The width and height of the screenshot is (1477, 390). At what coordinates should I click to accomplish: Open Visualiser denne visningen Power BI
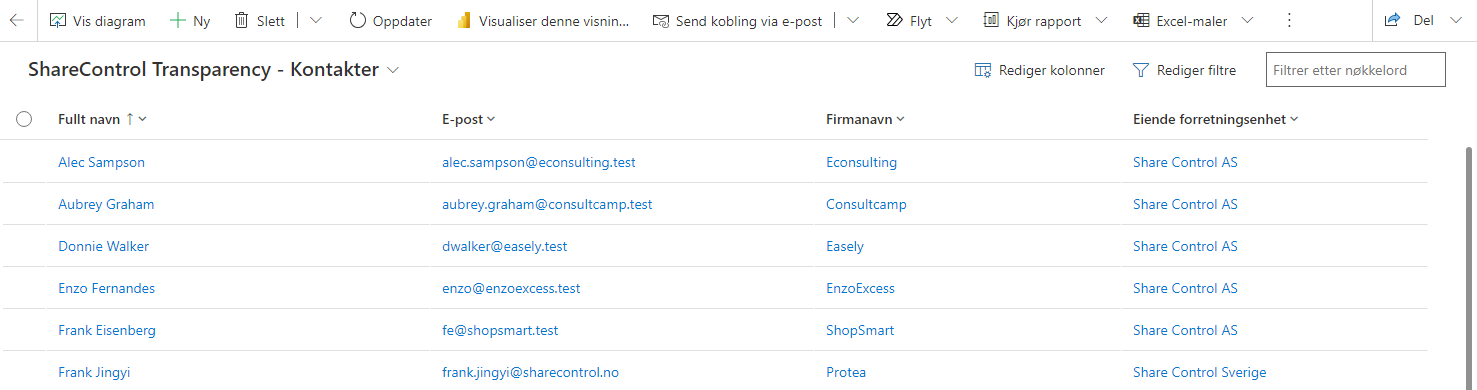[543, 20]
